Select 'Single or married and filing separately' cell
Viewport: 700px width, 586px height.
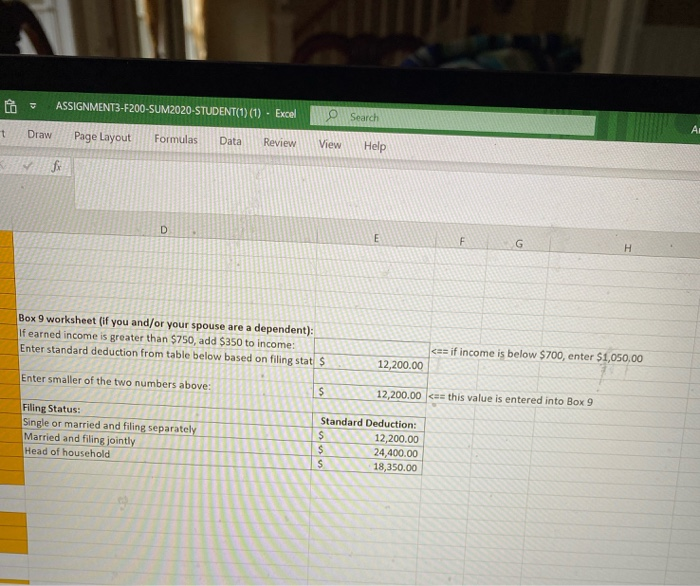[109, 425]
